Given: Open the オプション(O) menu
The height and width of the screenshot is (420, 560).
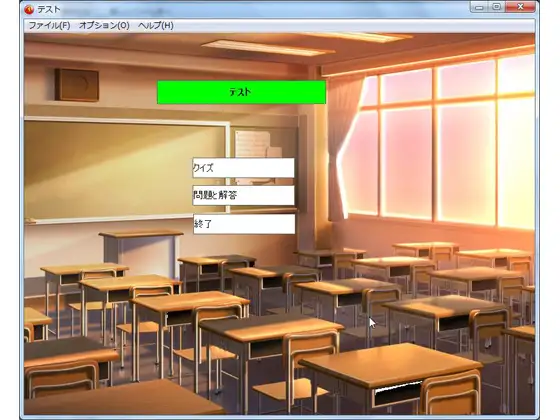Looking at the screenshot, I should pyautogui.click(x=104, y=26).
